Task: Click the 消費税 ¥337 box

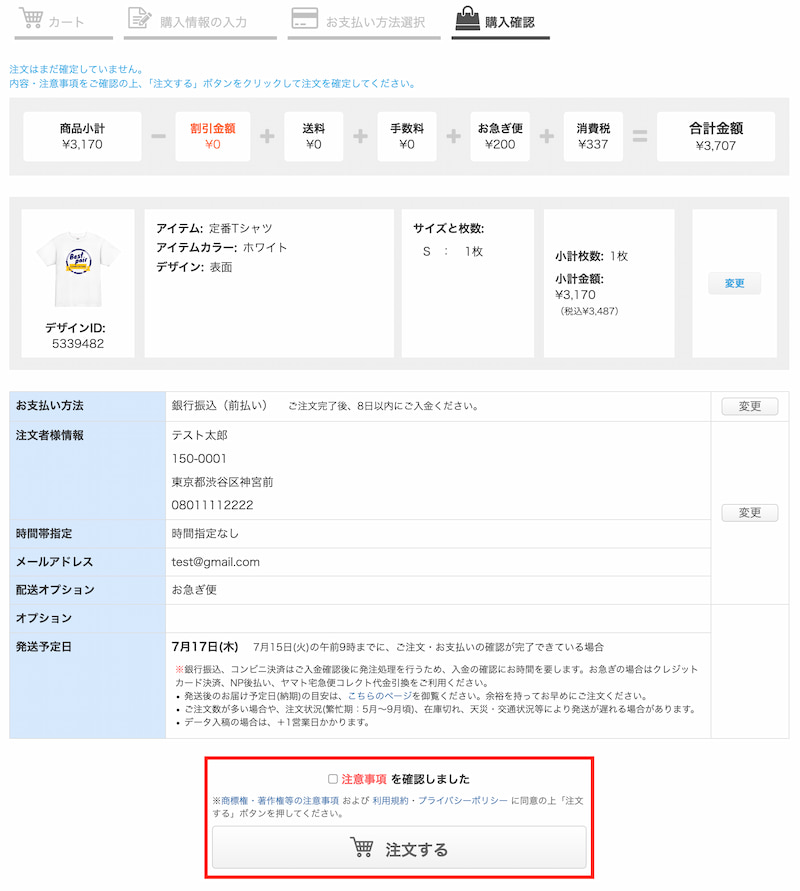Action: pyautogui.click(x=593, y=136)
